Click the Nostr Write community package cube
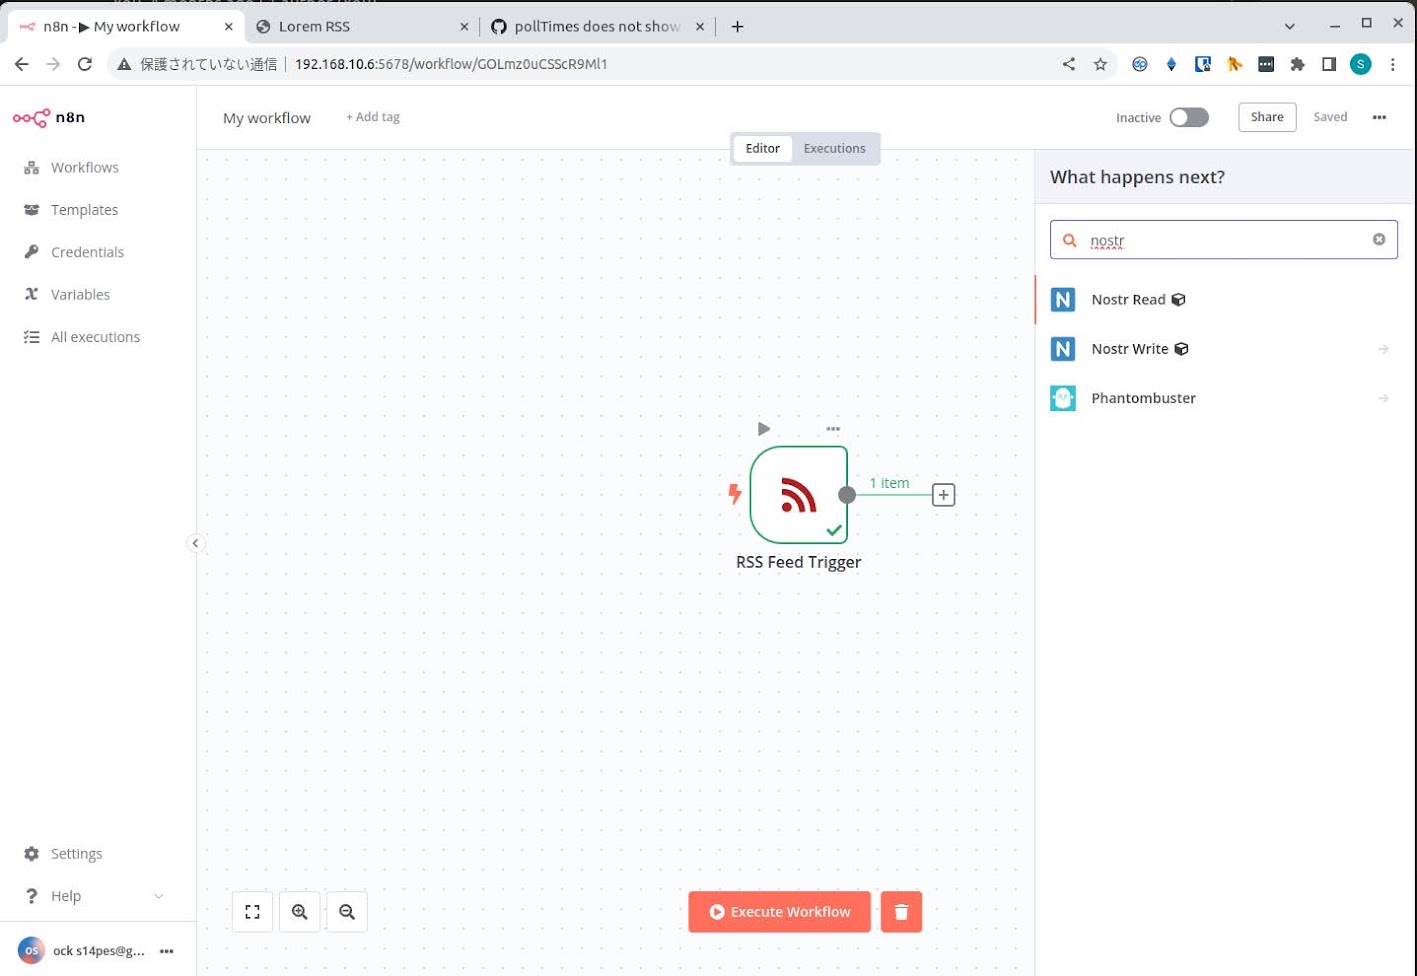Image resolution: width=1417 pixels, height=976 pixels. click(x=1181, y=349)
